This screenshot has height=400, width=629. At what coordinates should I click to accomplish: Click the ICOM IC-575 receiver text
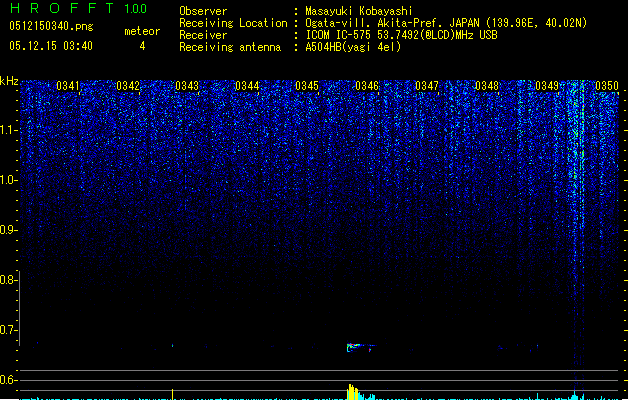click(x=401, y=35)
